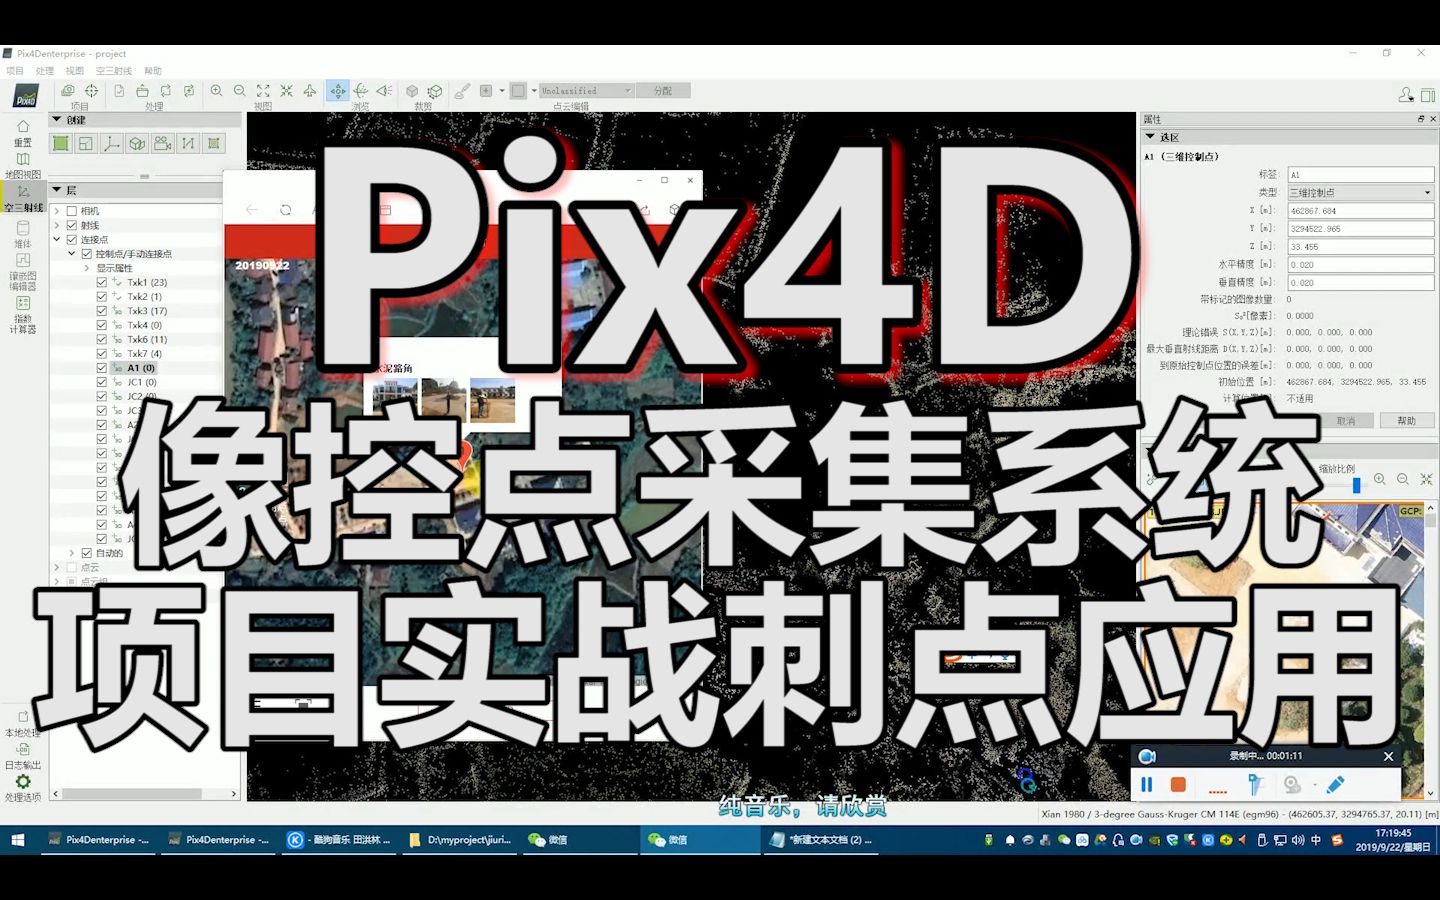
Task: Open the Project menu
Action: pyautogui.click(x=15, y=71)
